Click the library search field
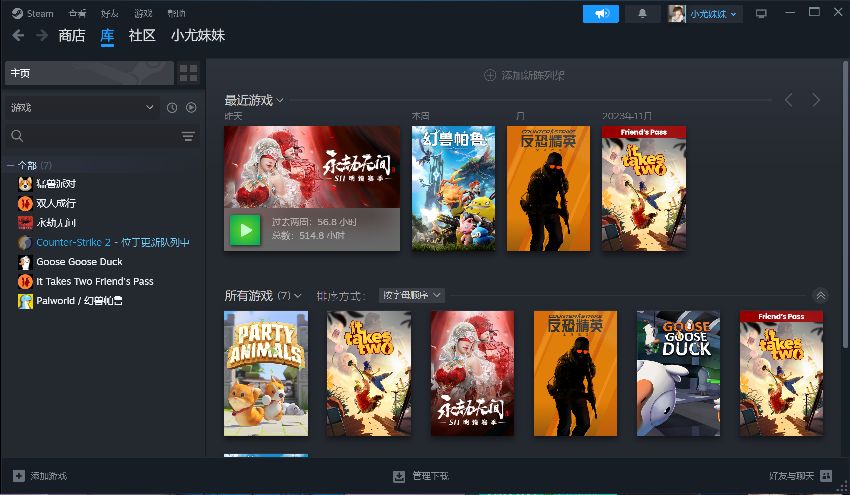Viewport: 850px width, 495px height. (102, 136)
